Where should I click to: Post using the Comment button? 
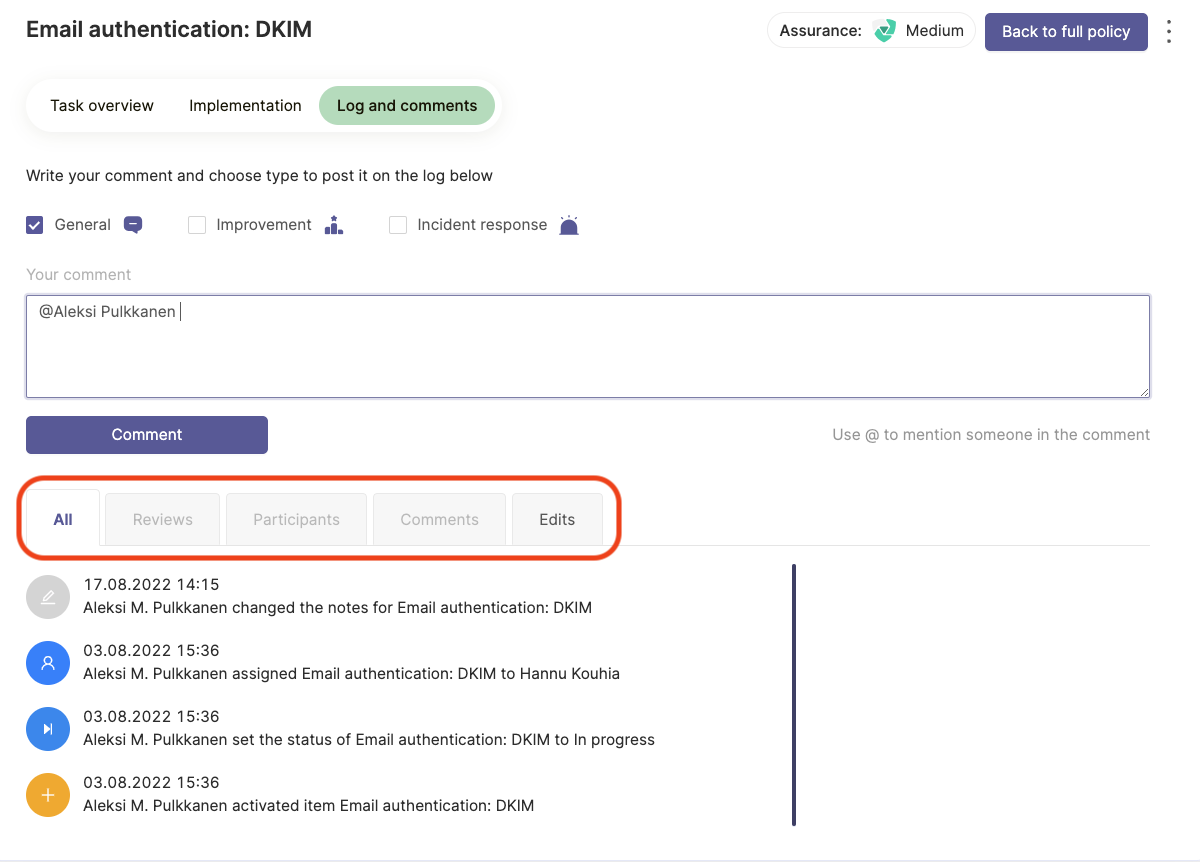147,435
